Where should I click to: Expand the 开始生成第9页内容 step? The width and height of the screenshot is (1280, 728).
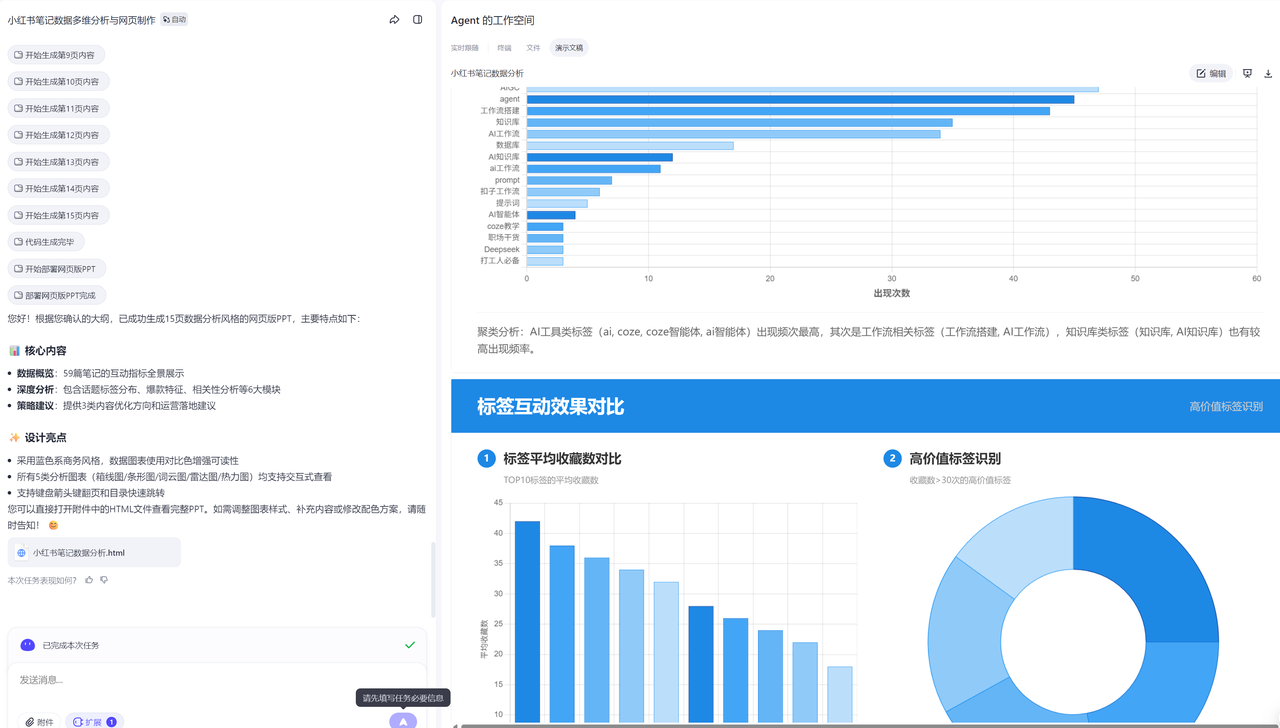(60, 55)
